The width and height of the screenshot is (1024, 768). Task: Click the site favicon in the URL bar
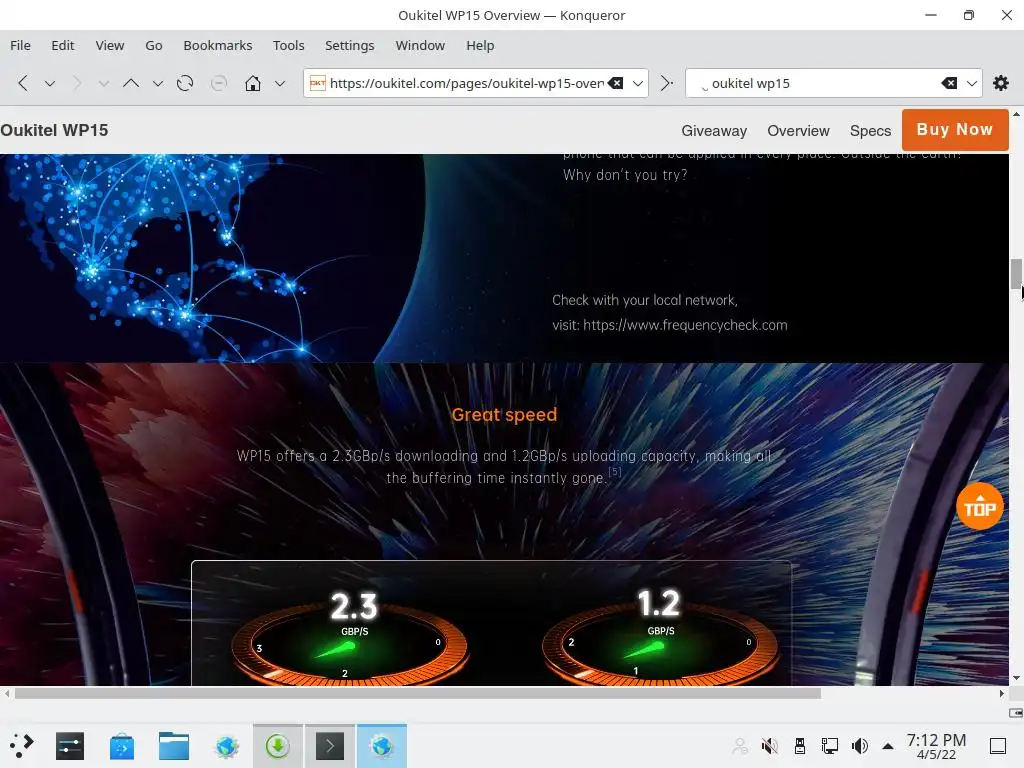click(x=317, y=83)
